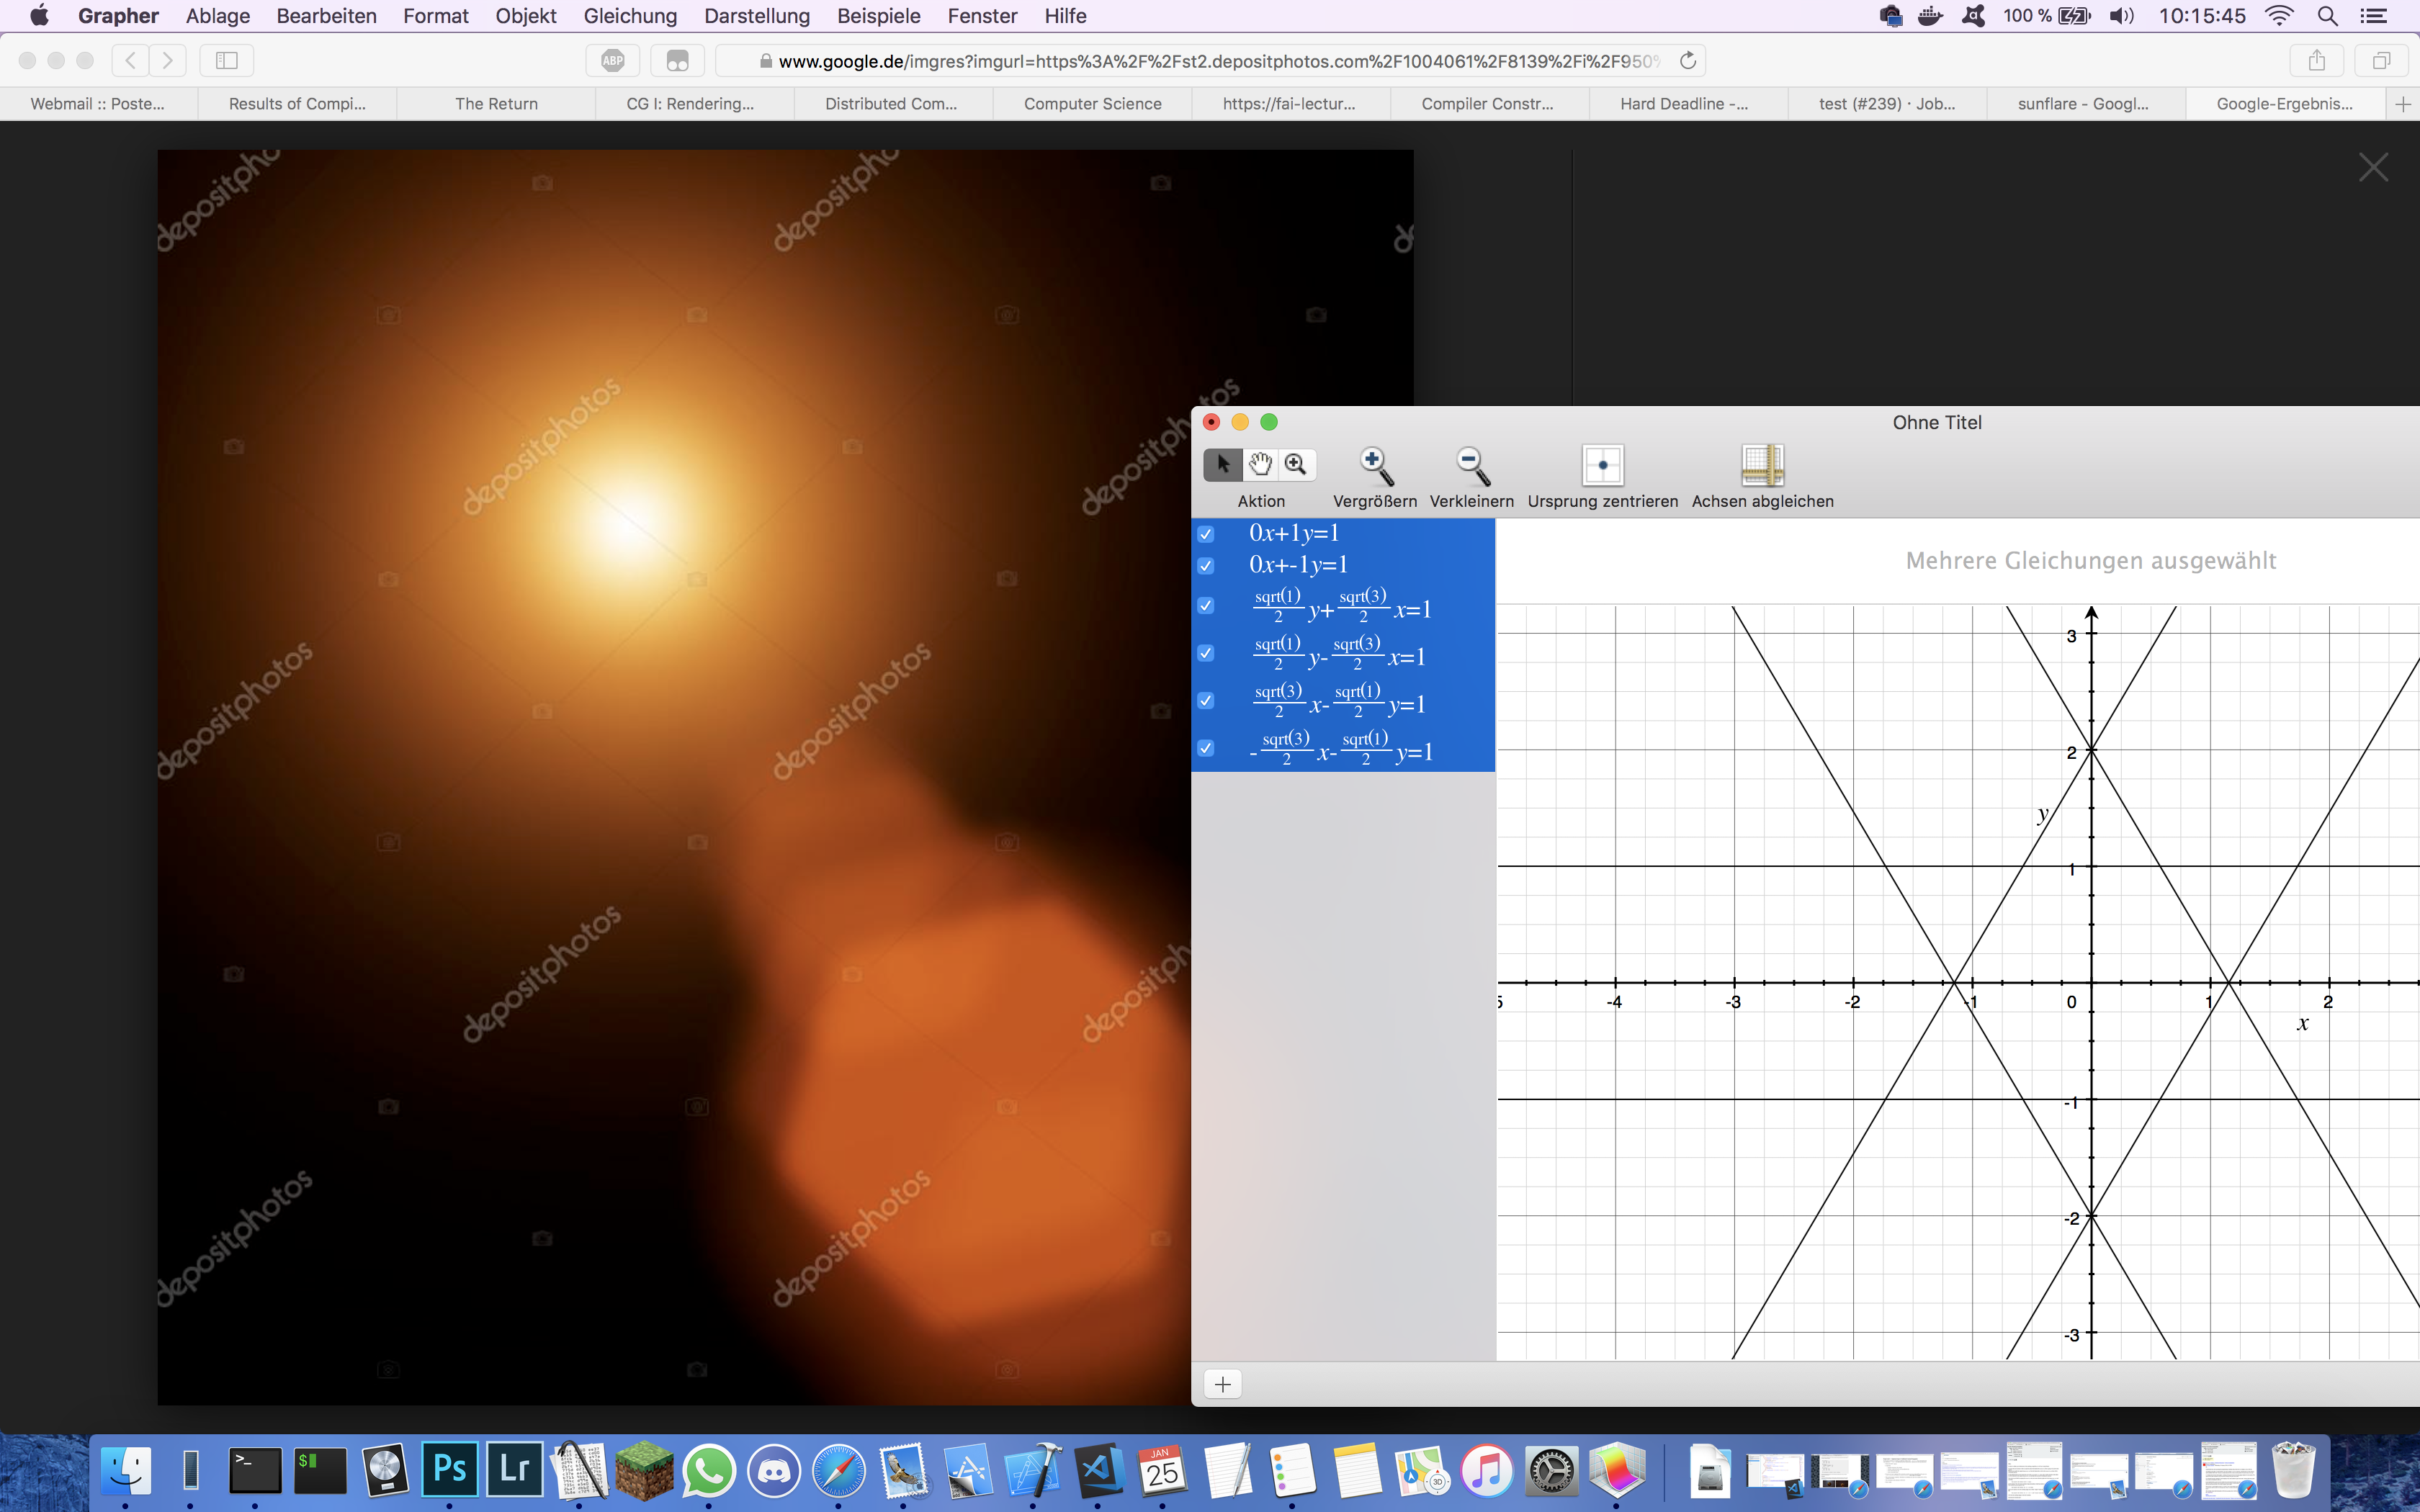Open Terminal from the Dock
This screenshot has height=1512, width=2420.
pos(255,1470)
